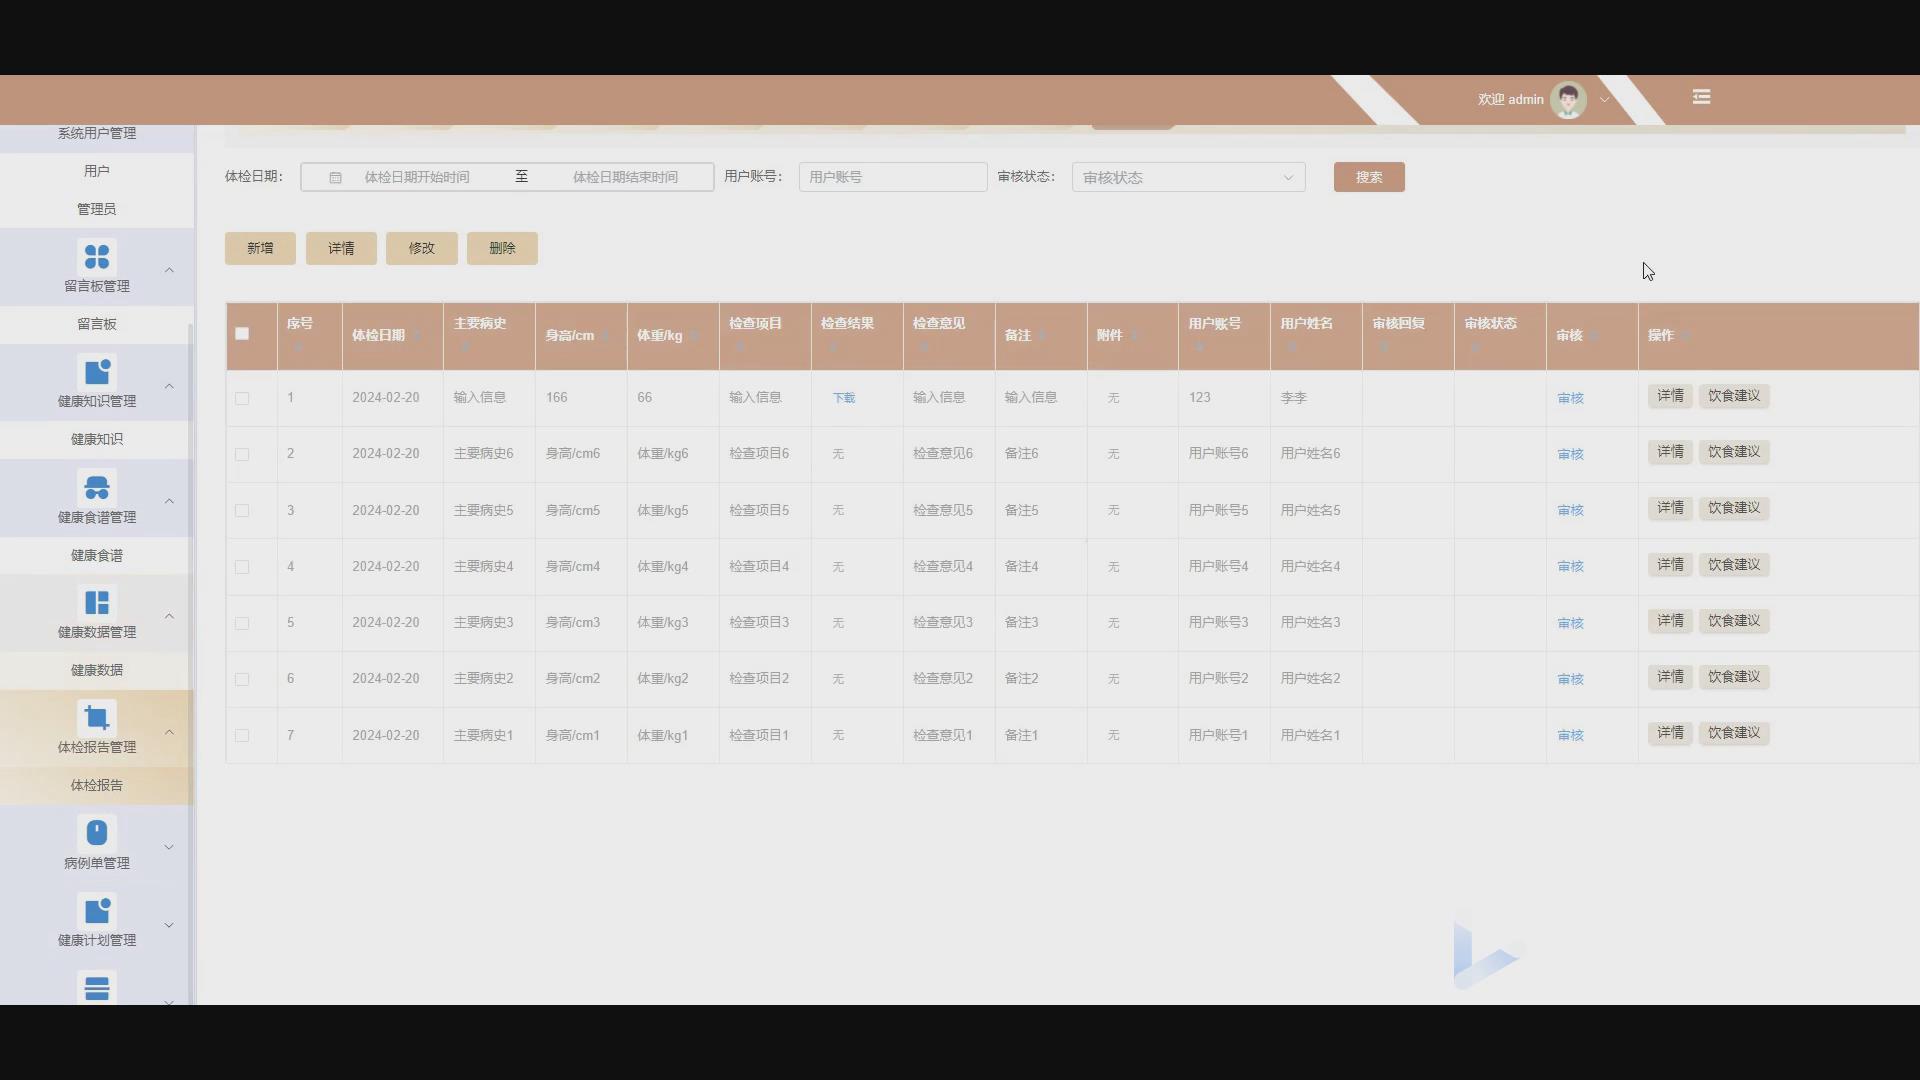Collapse the 留言板管理 section chevron

169,270
